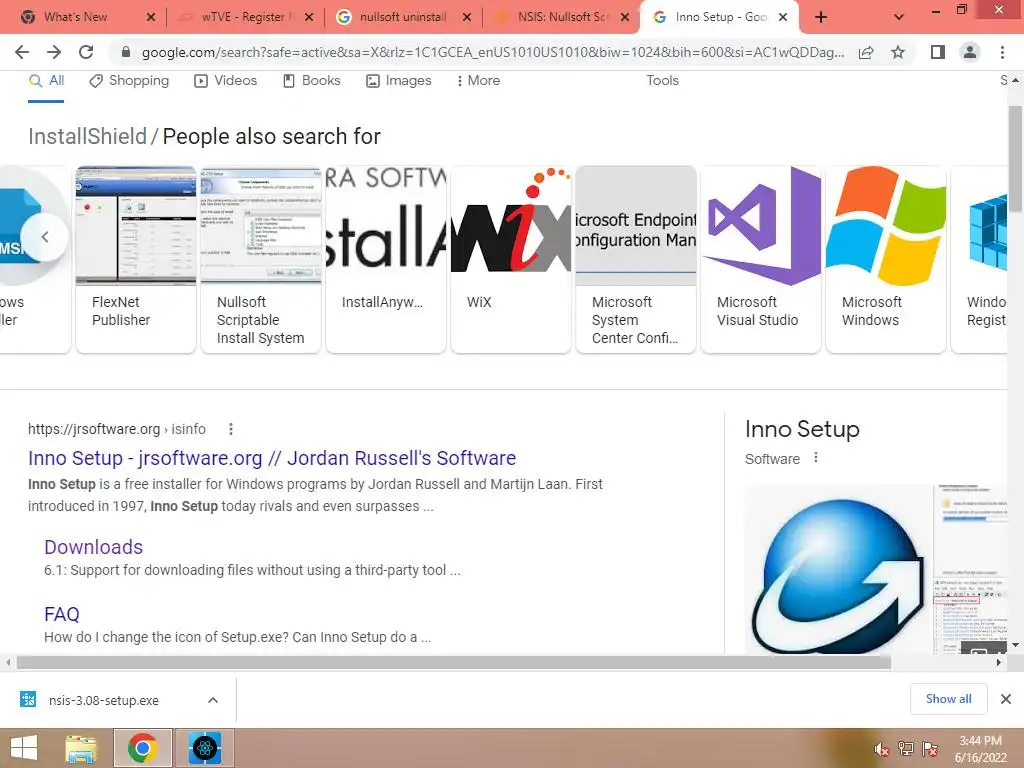This screenshot has width=1024, height=768.
Task: Open downloaded nsis-3.08-setup.exe file
Action: coord(103,701)
